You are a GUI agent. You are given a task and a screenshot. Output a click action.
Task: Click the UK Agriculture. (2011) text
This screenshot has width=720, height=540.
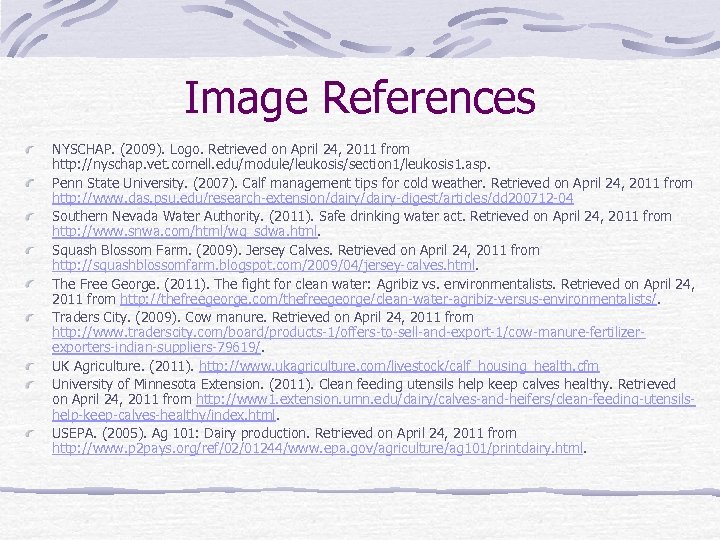pos(123,366)
